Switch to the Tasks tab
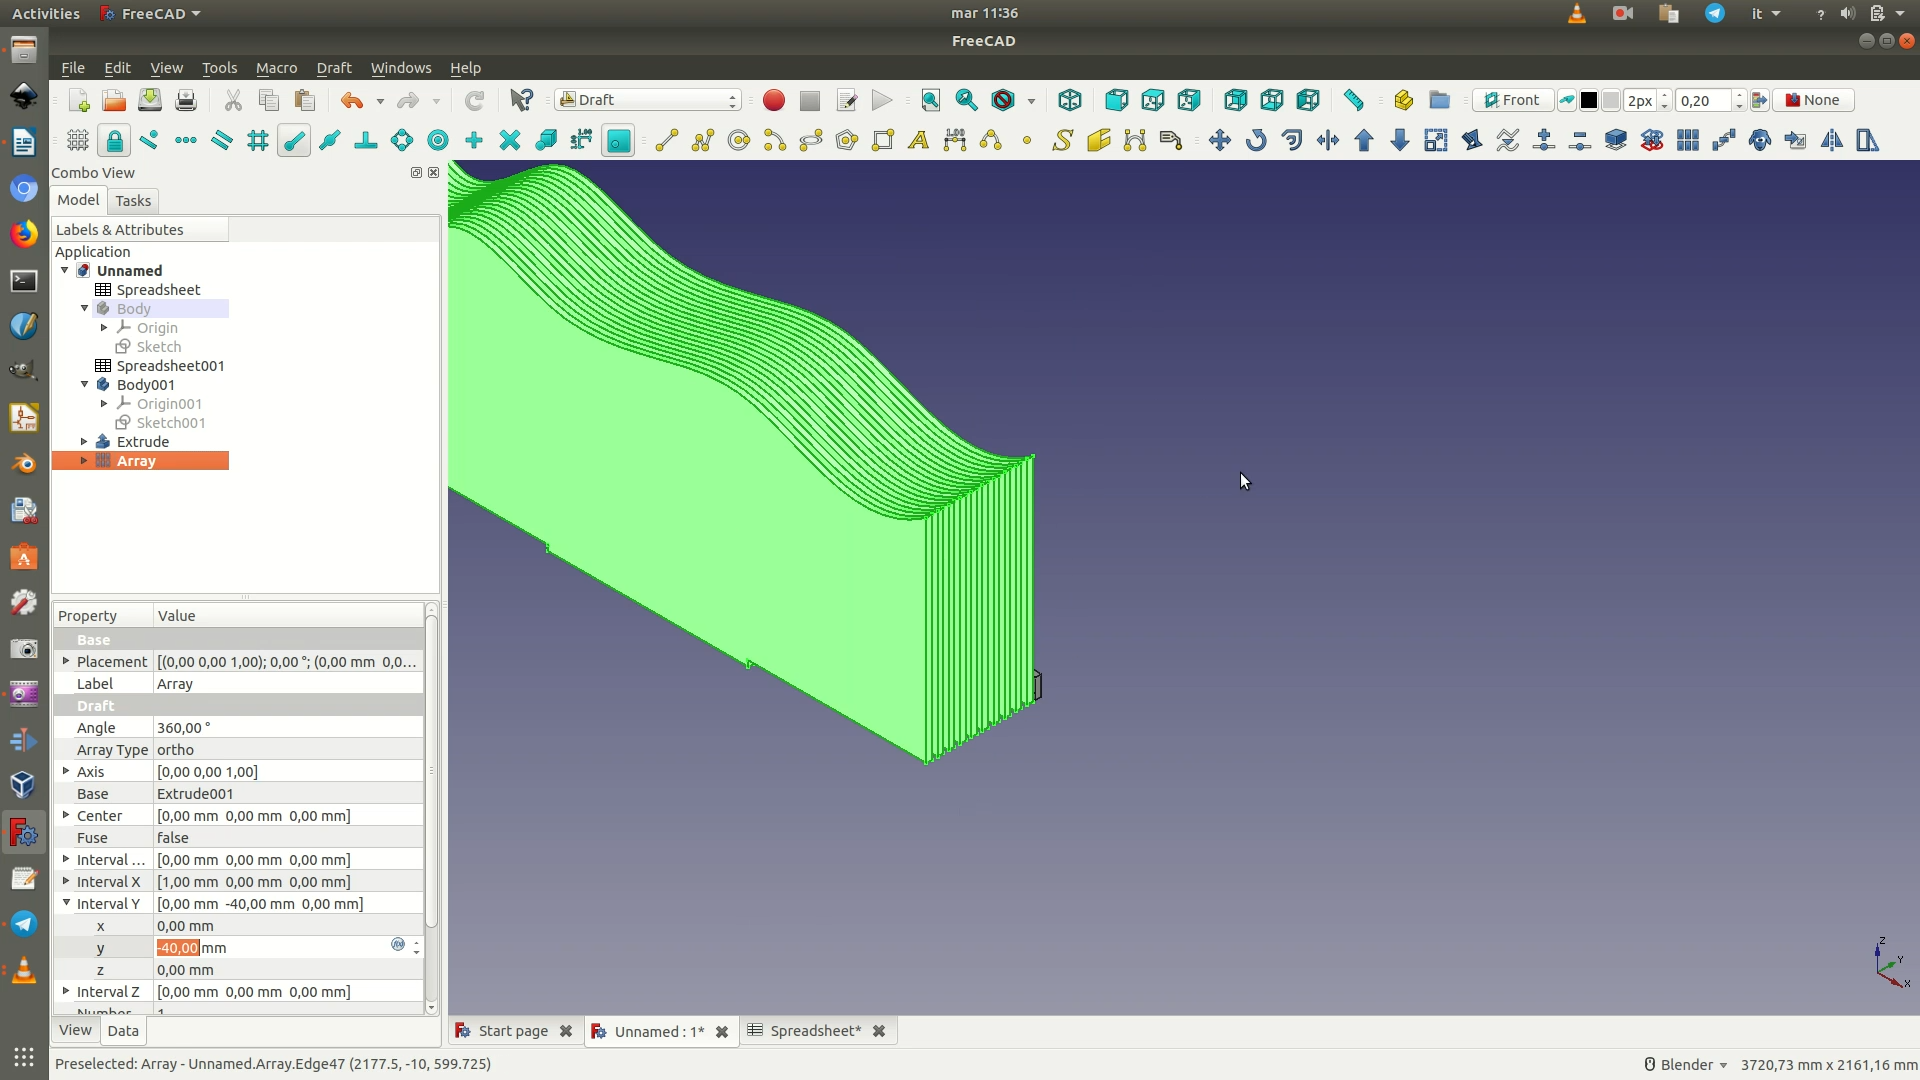The width and height of the screenshot is (1920, 1080). 133,201
